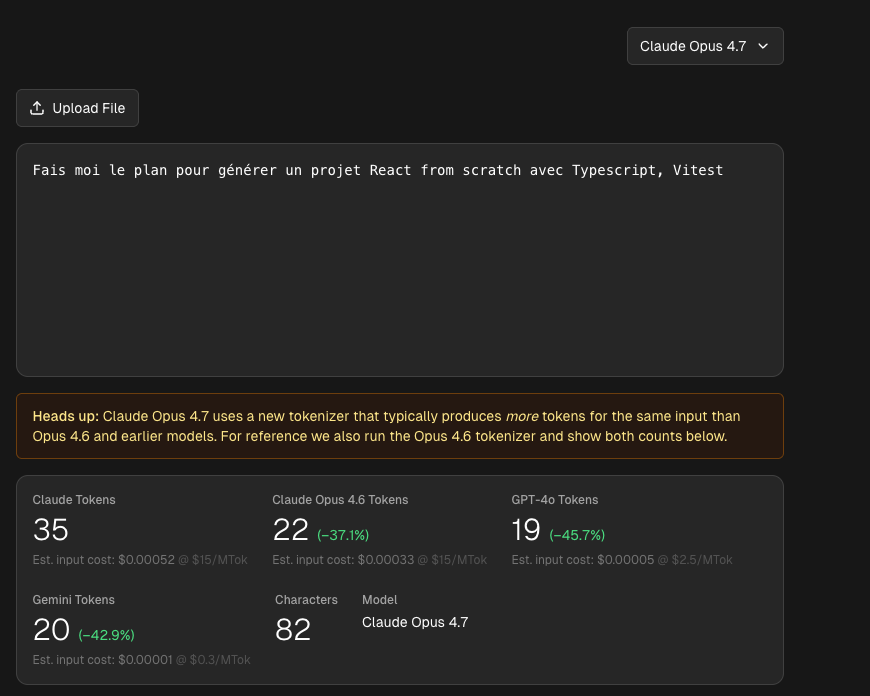The height and width of the screenshot is (696, 870).
Task: Open the Claude Opus 4.7 model dropdown
Action: pos(705,46)
